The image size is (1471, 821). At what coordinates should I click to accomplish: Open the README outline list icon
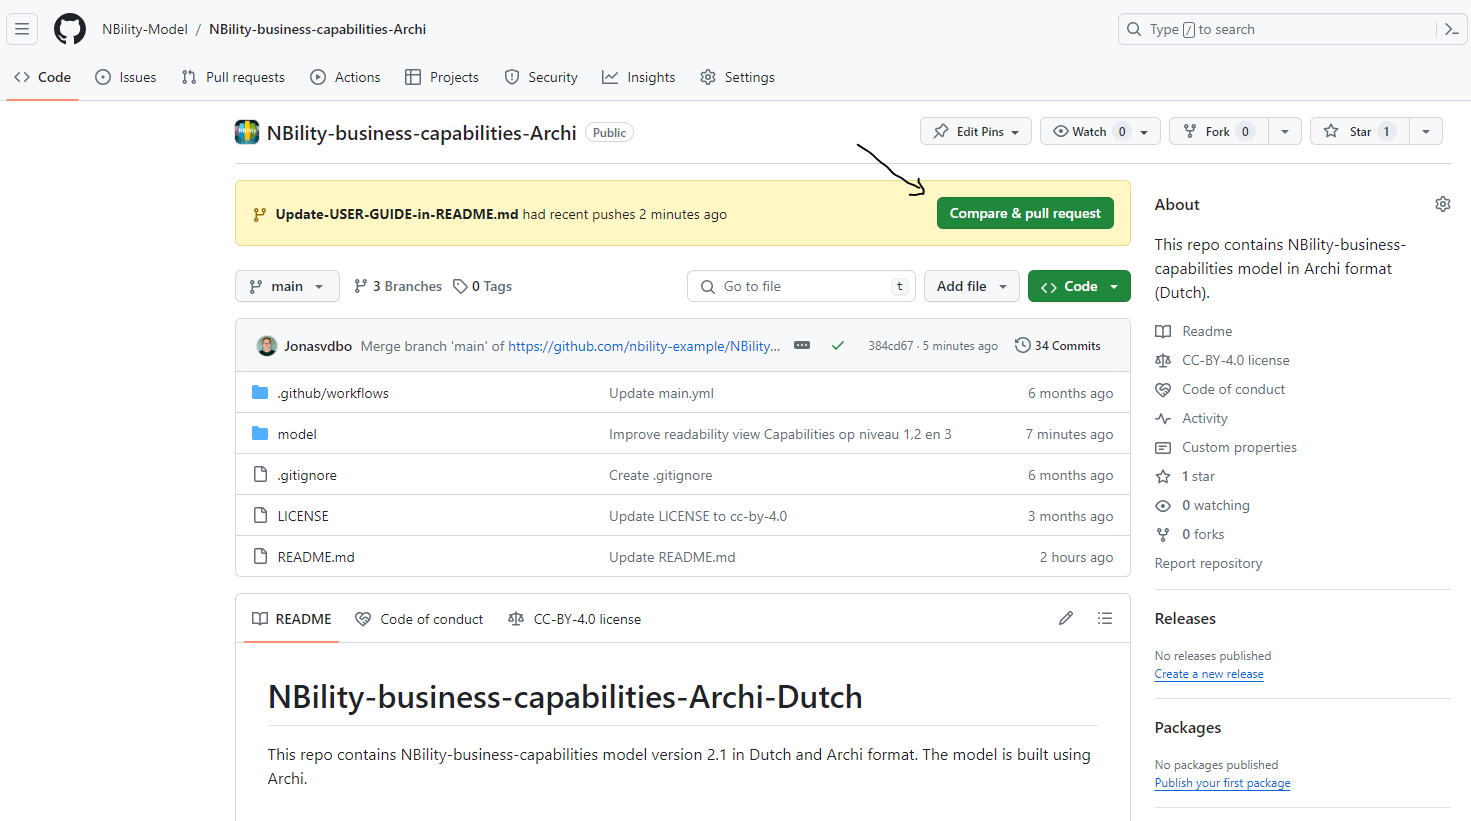pyautogui.click(x=1104, y=618)
